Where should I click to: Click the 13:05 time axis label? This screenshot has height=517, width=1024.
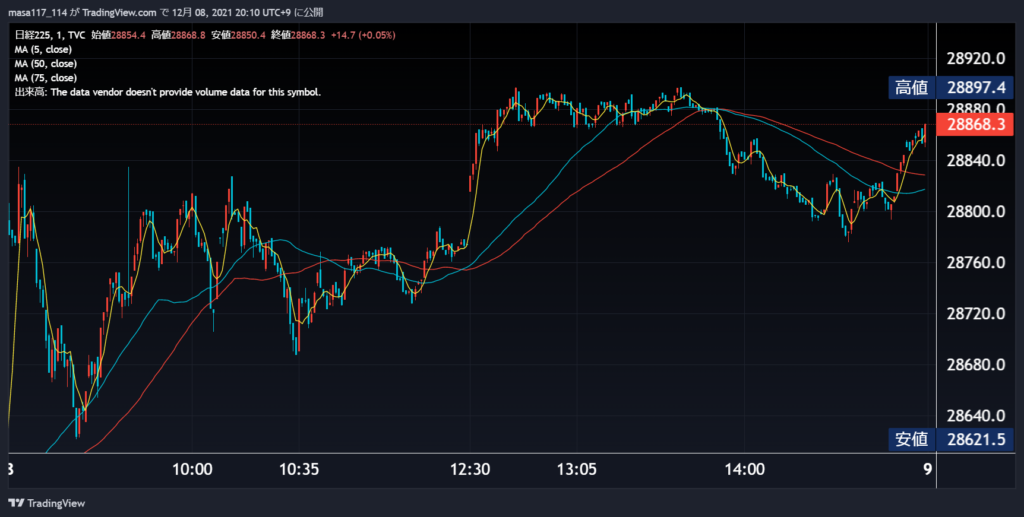click(x=577, y=469)
